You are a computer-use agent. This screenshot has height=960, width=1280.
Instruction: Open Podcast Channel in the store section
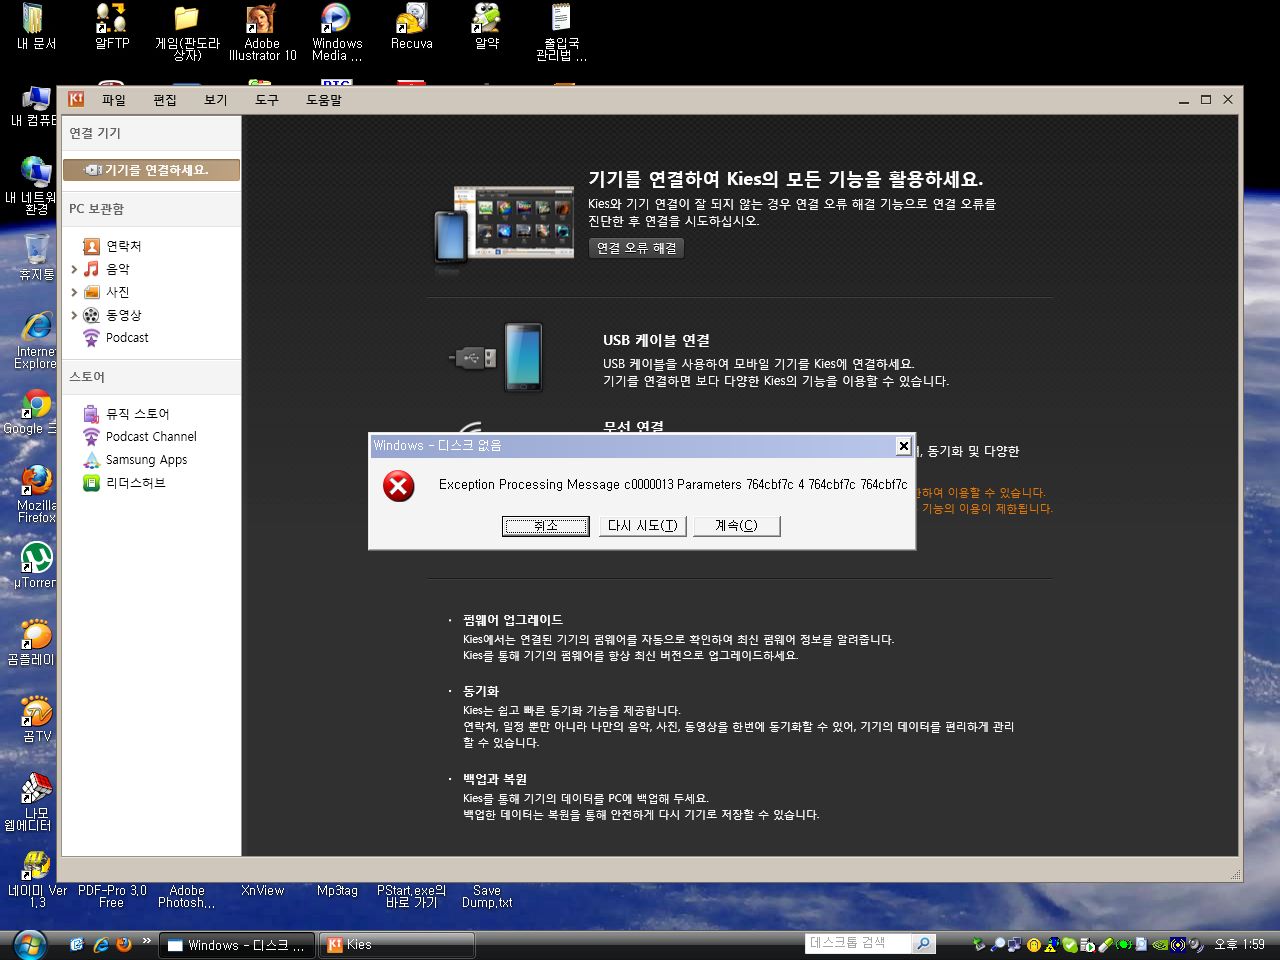coord(151,437)
